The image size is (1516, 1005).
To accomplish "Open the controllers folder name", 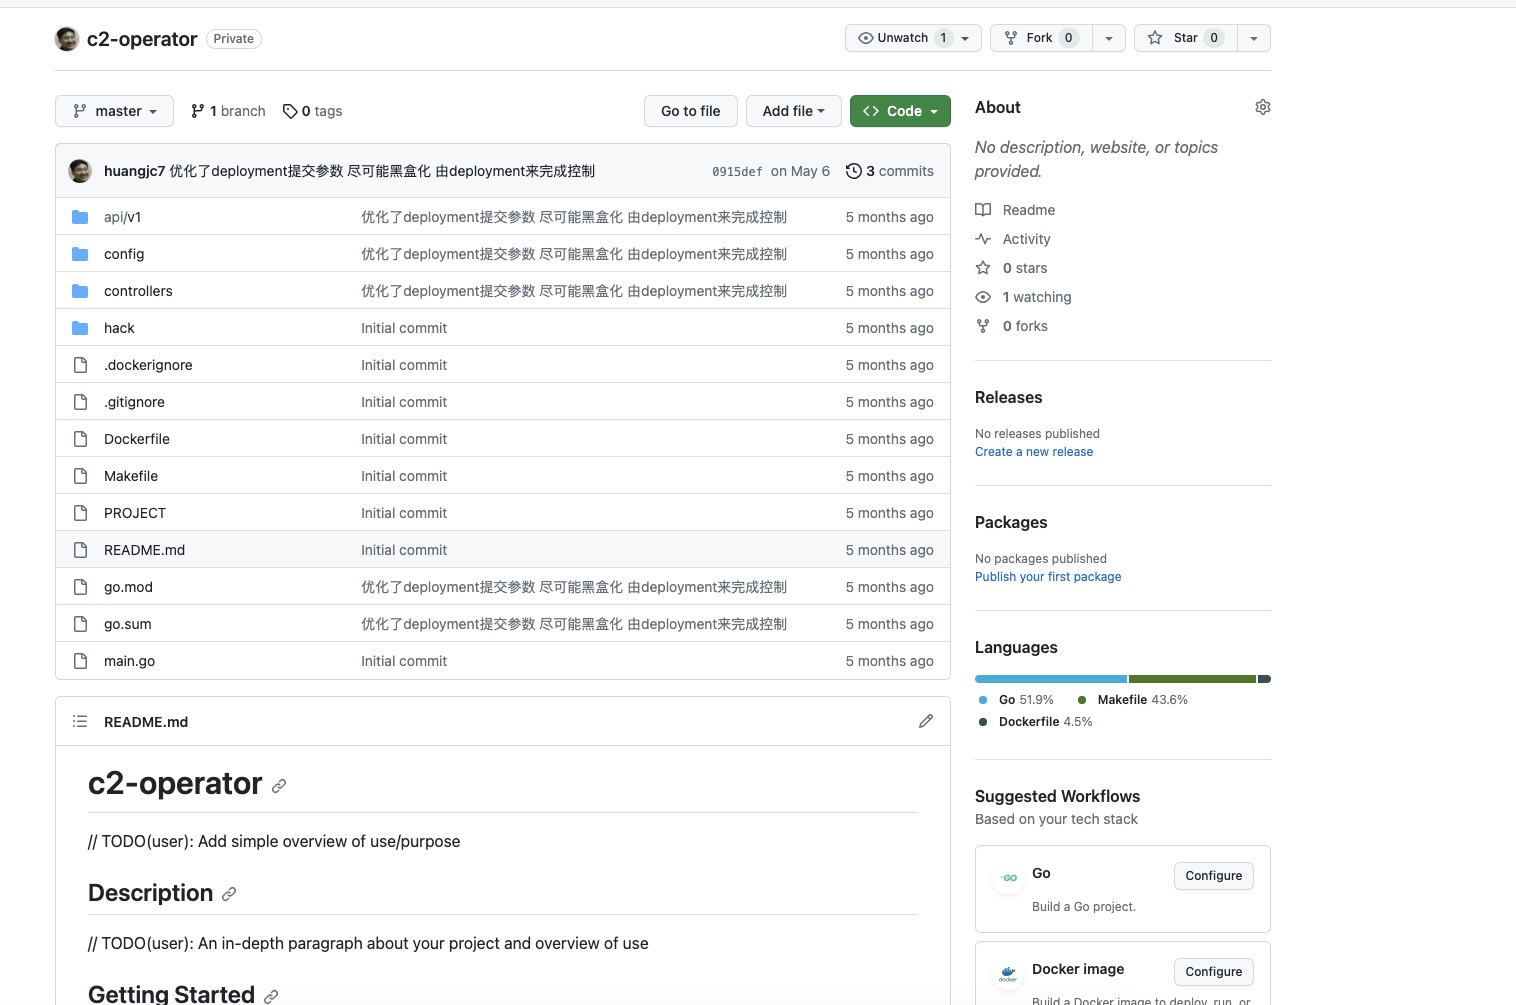I will click(x=138, y=291).
